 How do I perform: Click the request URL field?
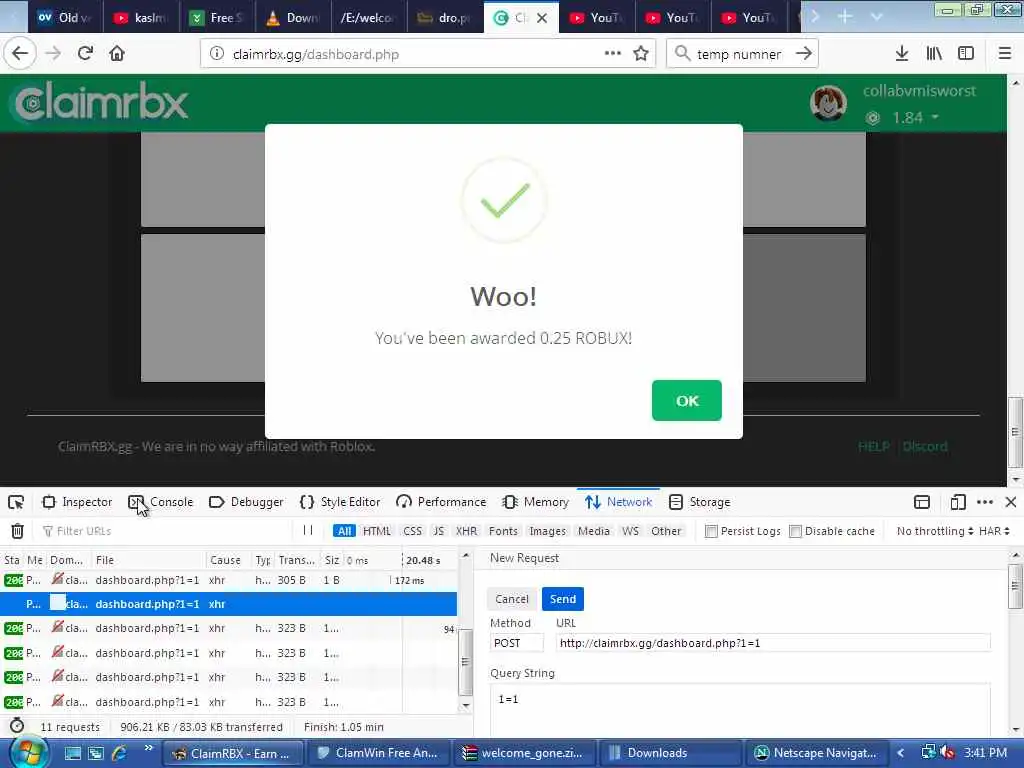click(773, 643)
